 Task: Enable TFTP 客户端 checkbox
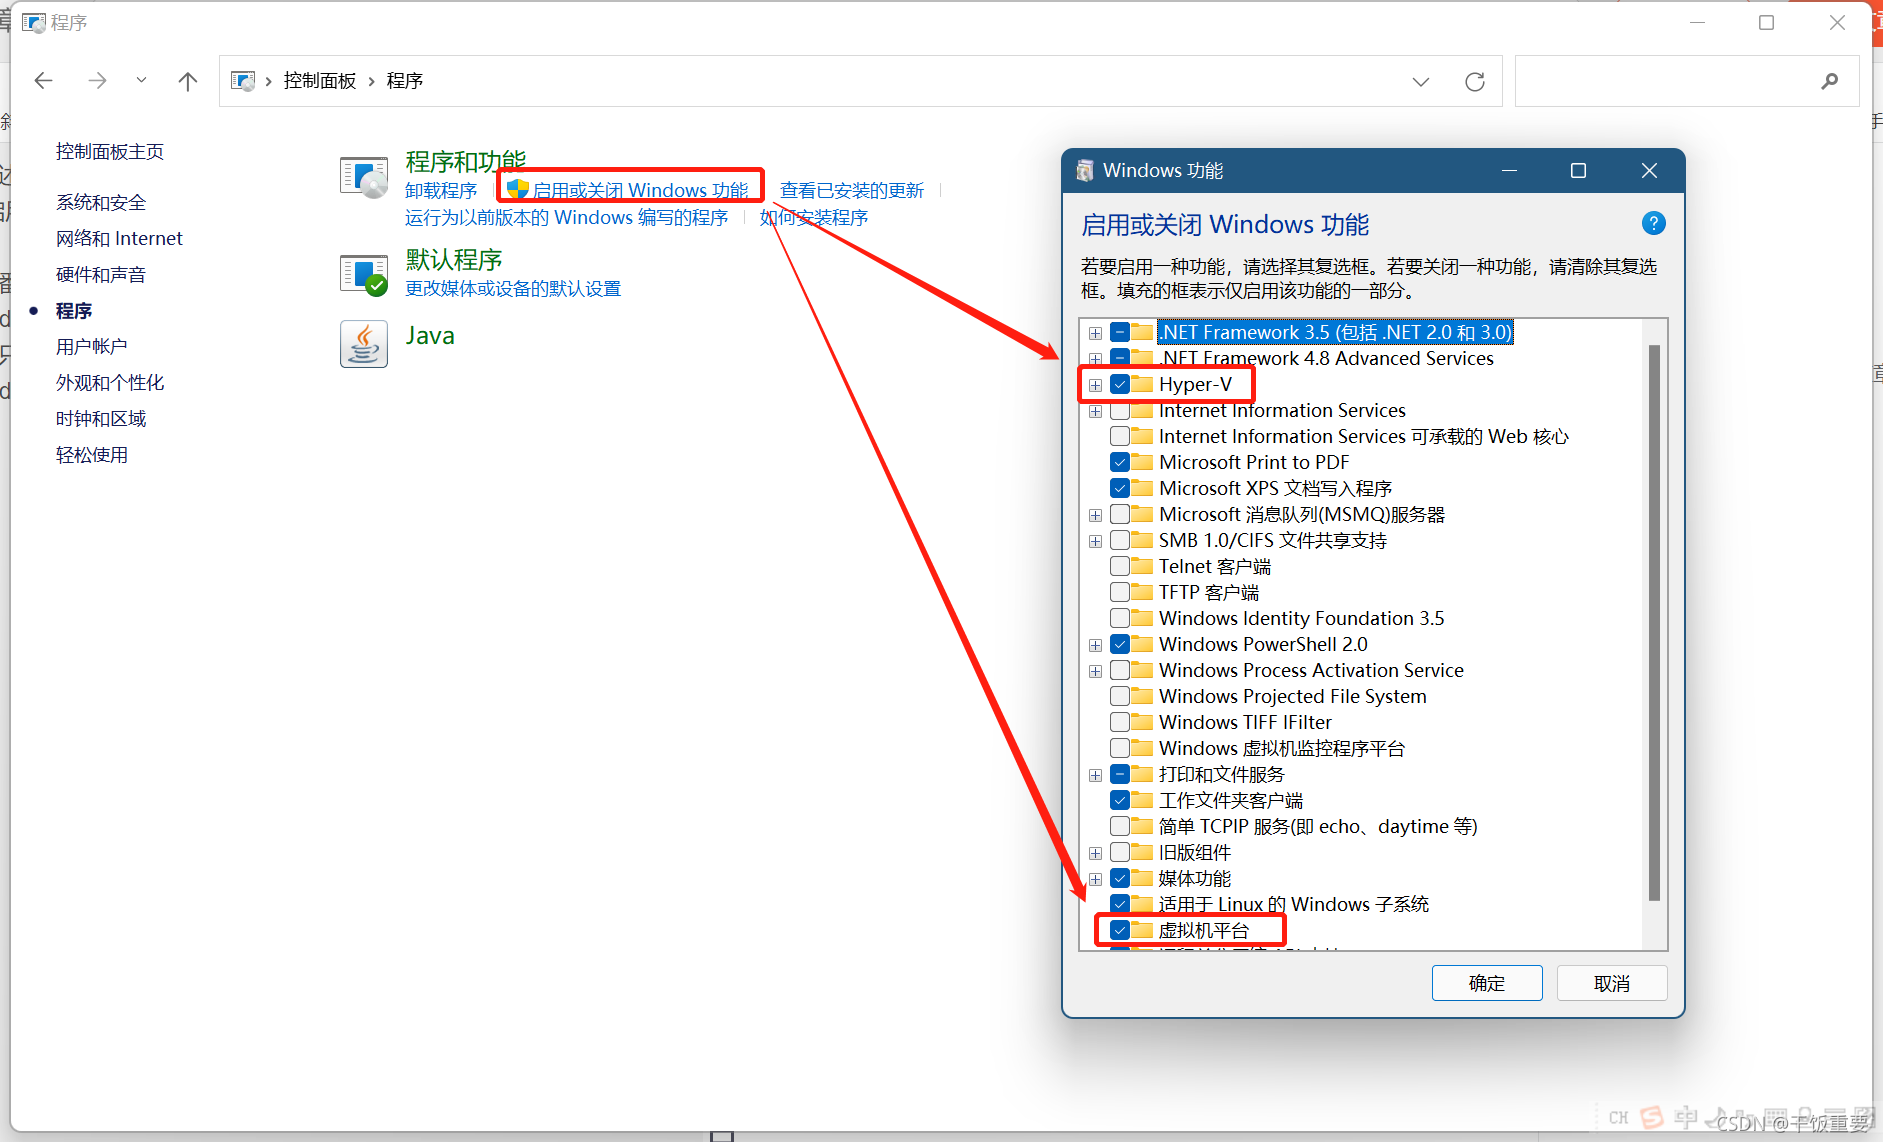1120,592
